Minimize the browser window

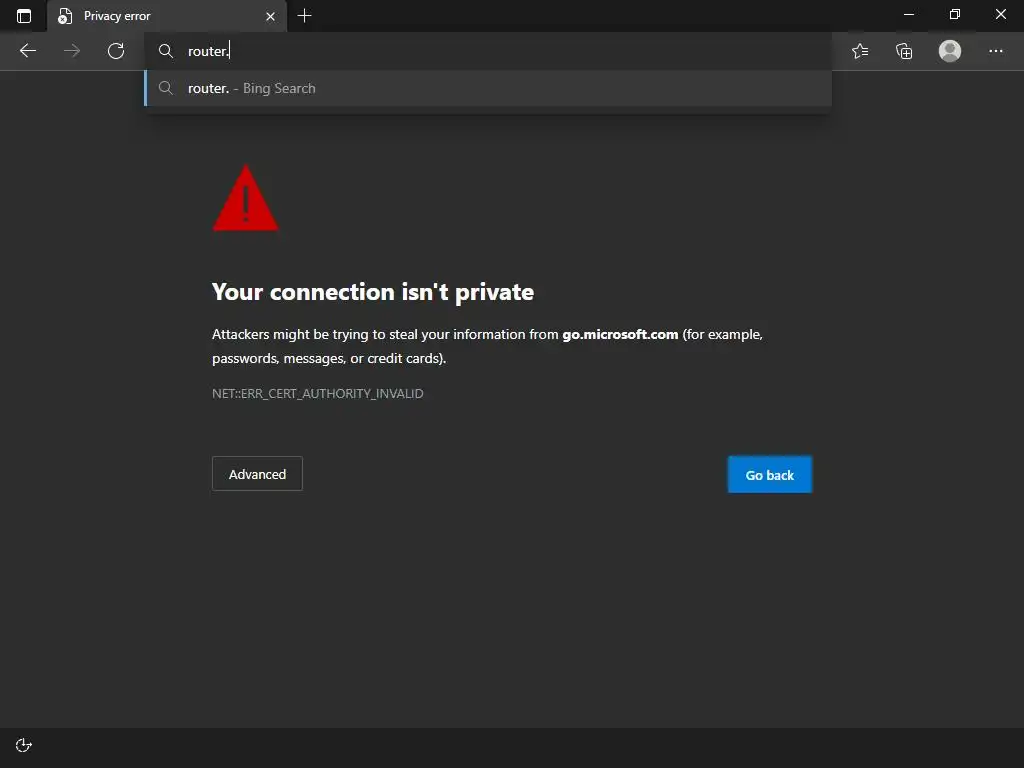pyautogui.click(x=909, y=14)
